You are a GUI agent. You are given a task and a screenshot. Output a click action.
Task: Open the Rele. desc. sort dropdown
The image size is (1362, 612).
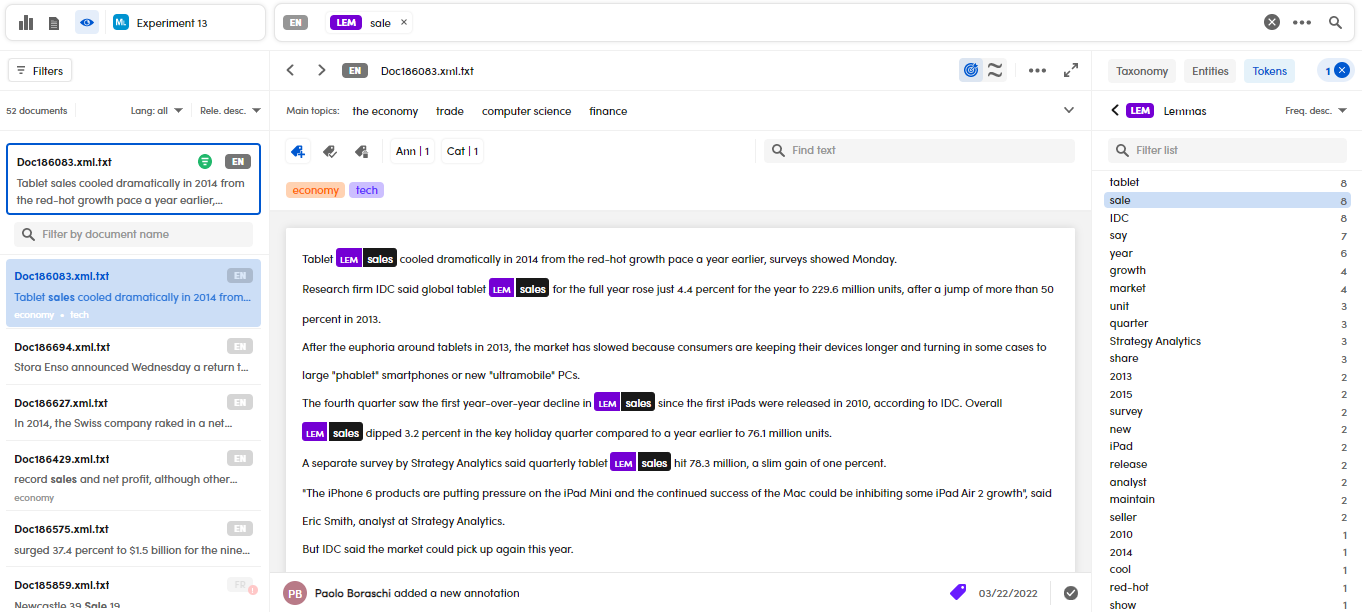[230, 111]
